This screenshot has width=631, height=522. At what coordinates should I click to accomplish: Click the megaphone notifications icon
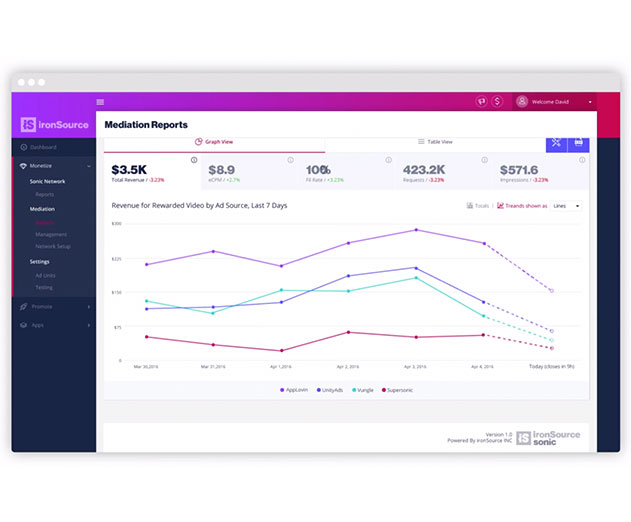click(481, 101)
